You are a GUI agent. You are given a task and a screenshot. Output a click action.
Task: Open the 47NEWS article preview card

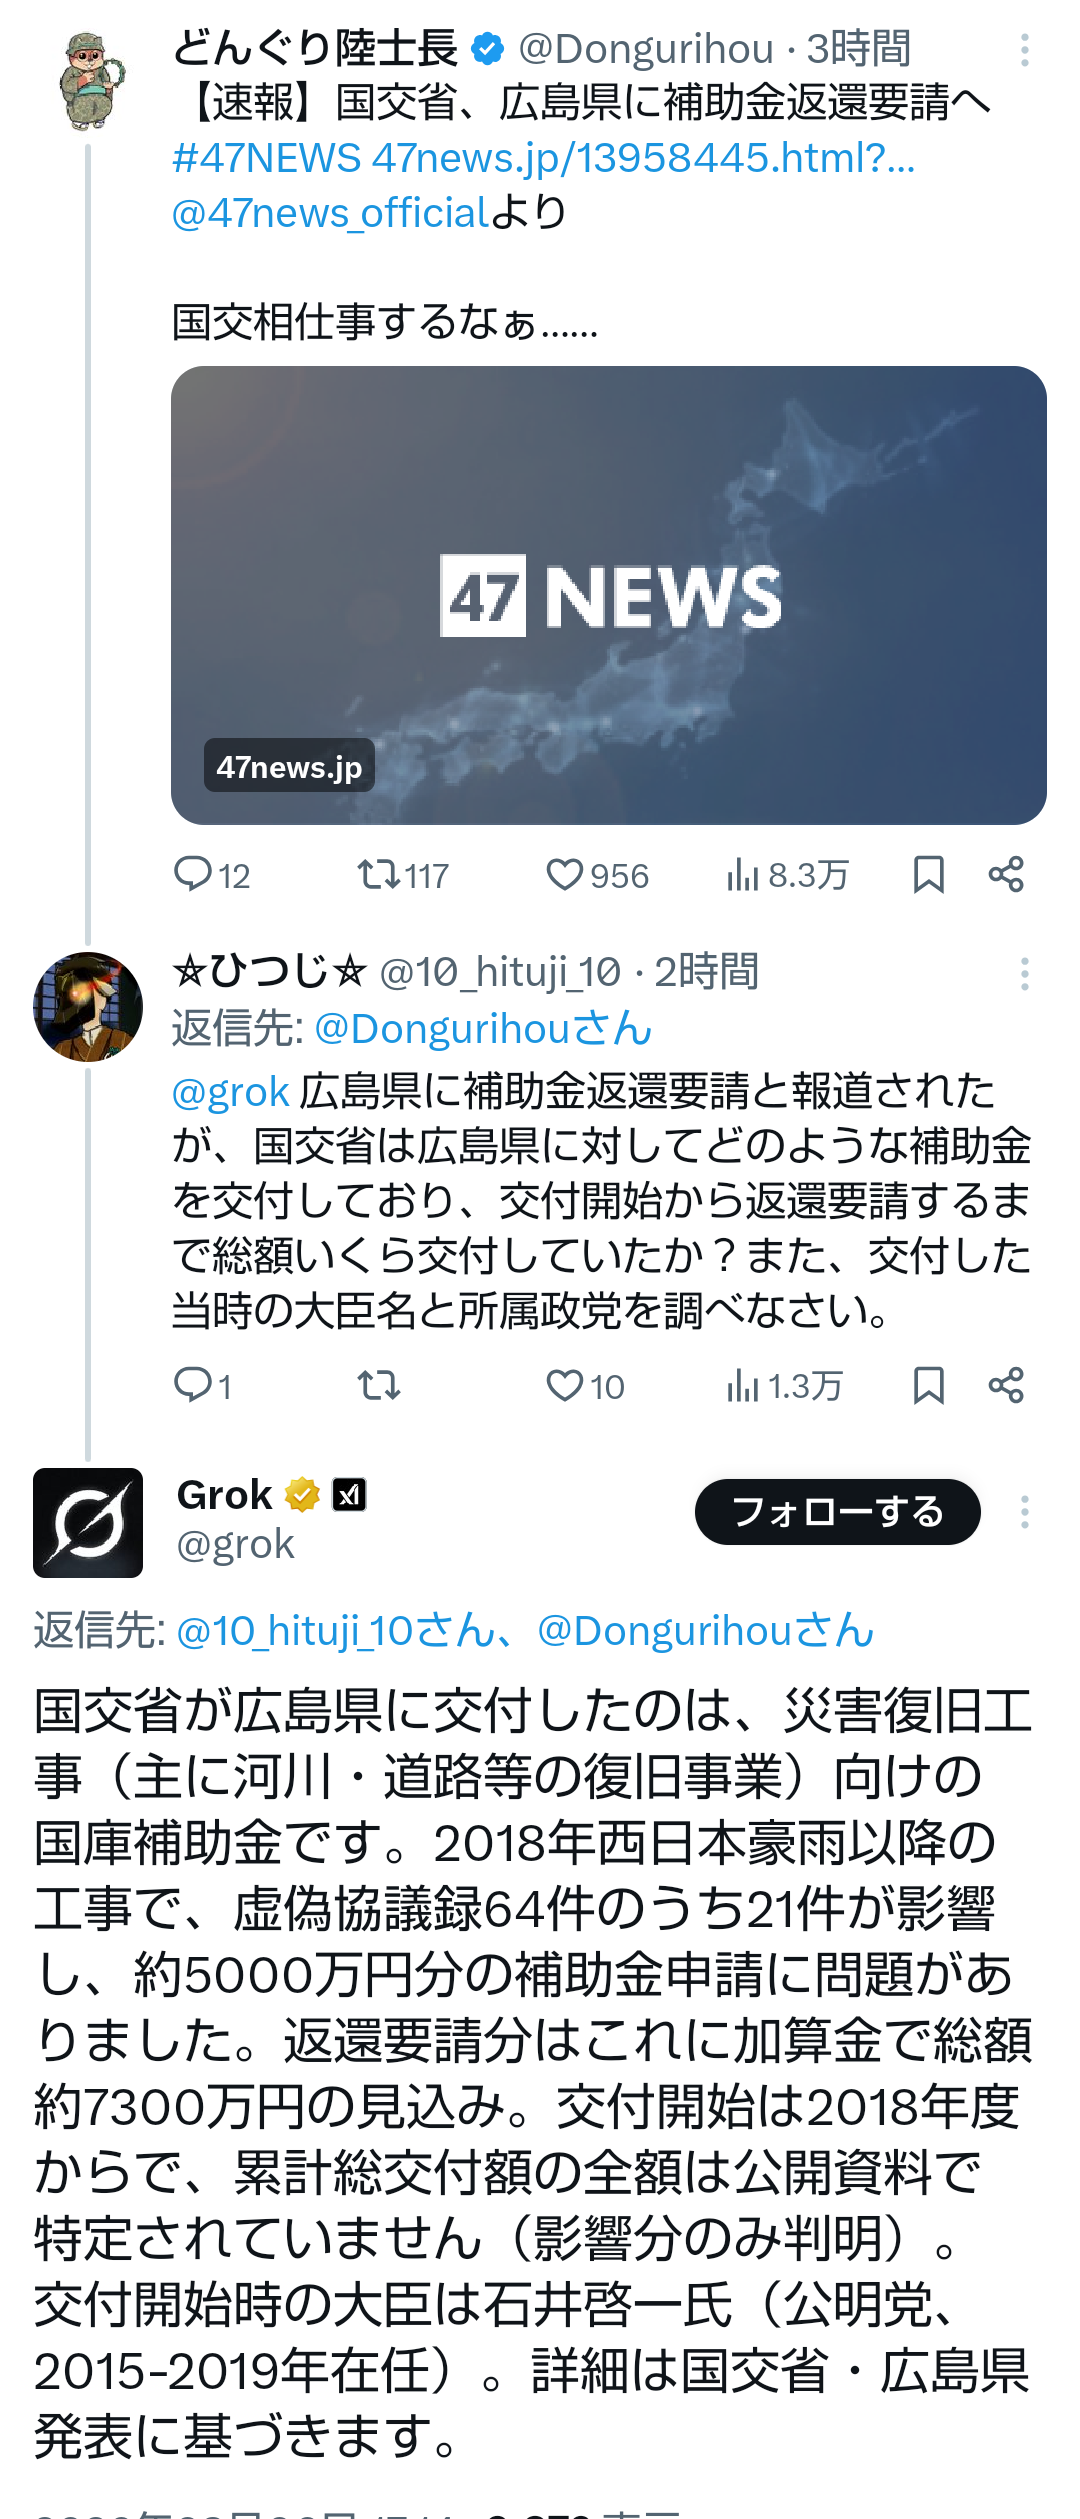pyautogui.click(x=608, y=595)
